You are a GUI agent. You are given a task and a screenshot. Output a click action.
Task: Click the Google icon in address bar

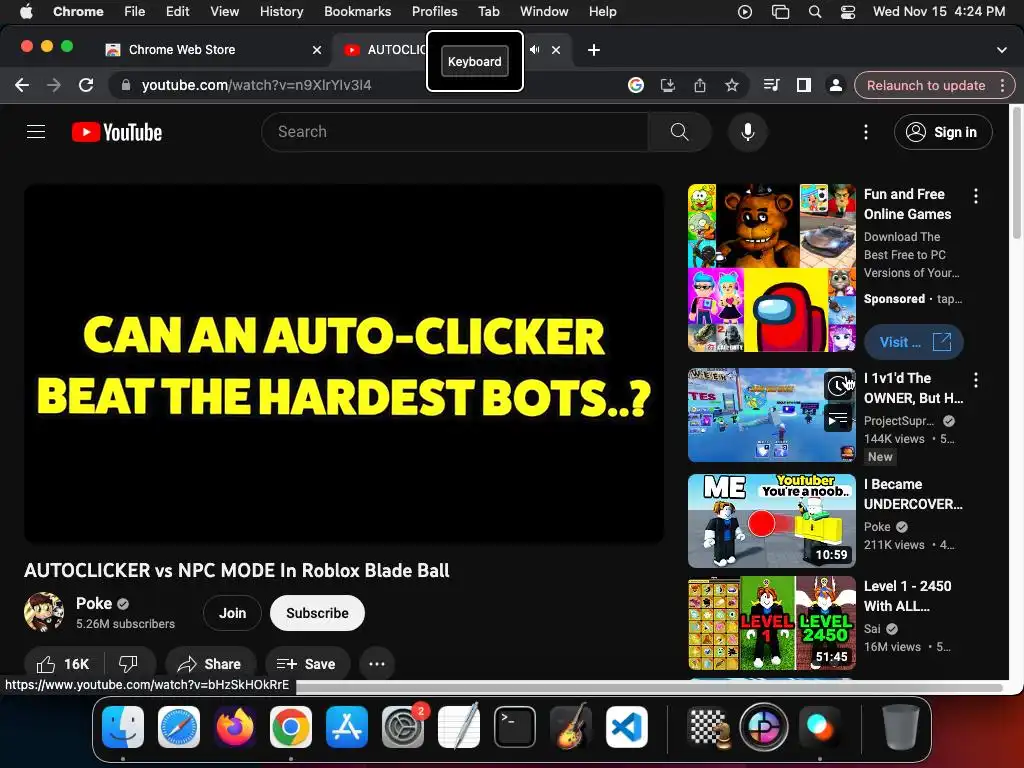[x=635, y=85]
